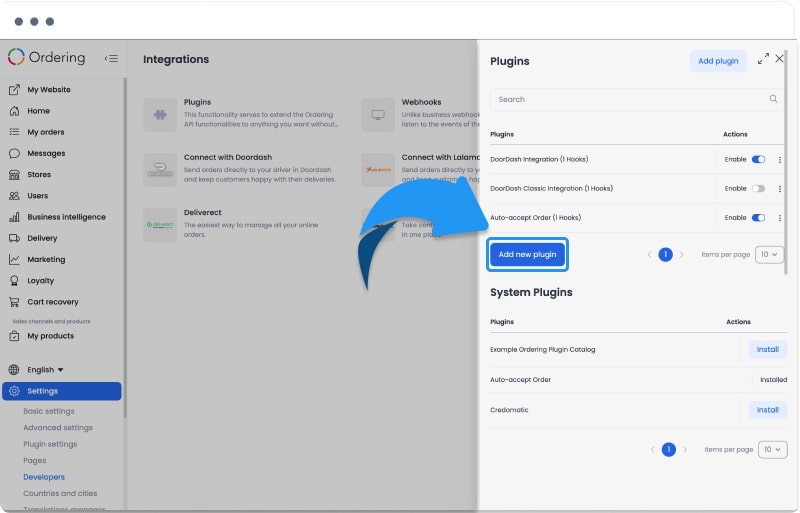Go to previous page in Plugins list
Screen dimensions: 800x513
[649, 254]
